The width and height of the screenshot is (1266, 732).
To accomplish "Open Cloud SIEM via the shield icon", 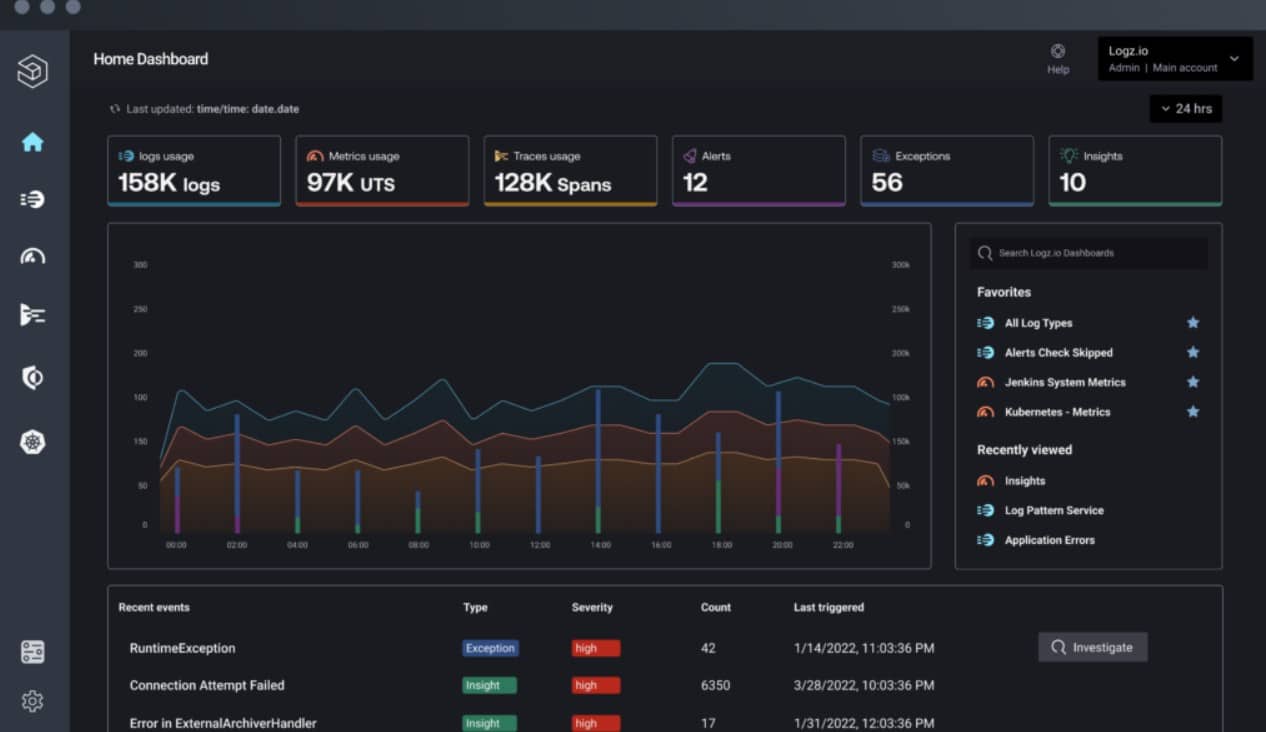I will [33, 377].
